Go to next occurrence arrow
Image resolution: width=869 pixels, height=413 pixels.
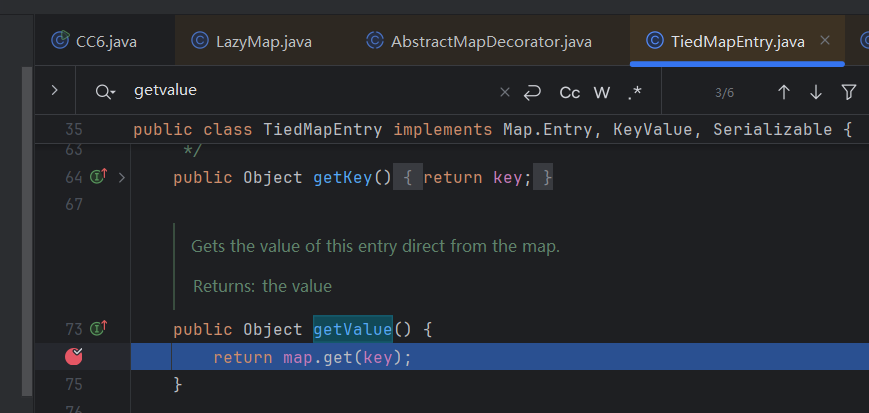click(815, 92)
